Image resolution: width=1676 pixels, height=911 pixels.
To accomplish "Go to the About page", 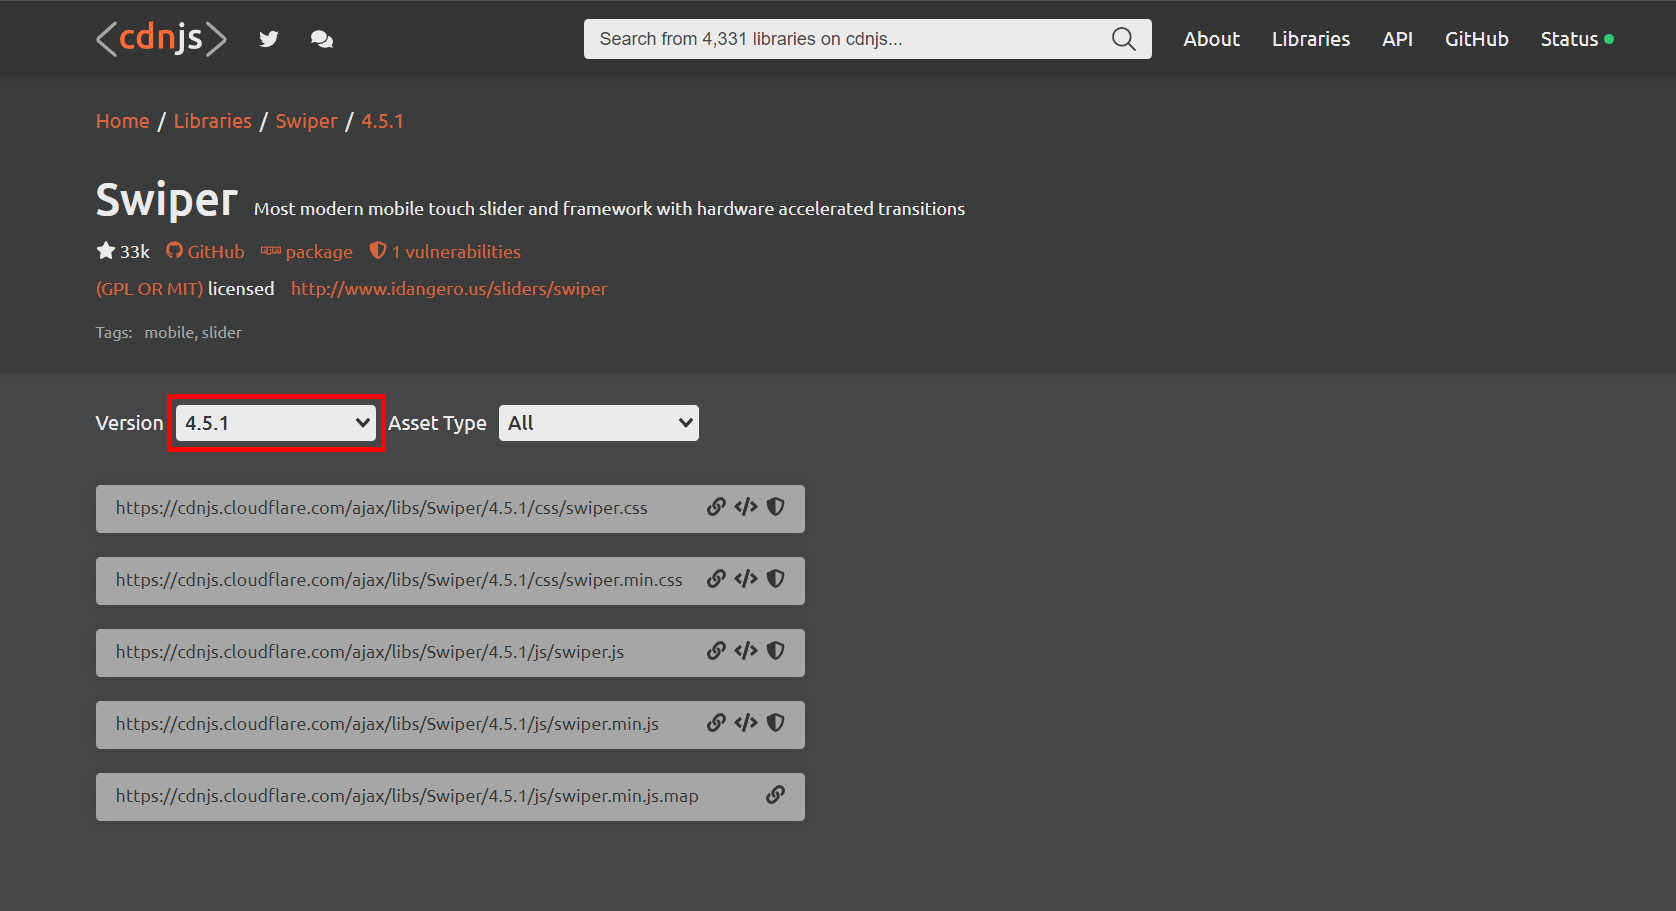I will [1211, 39].
